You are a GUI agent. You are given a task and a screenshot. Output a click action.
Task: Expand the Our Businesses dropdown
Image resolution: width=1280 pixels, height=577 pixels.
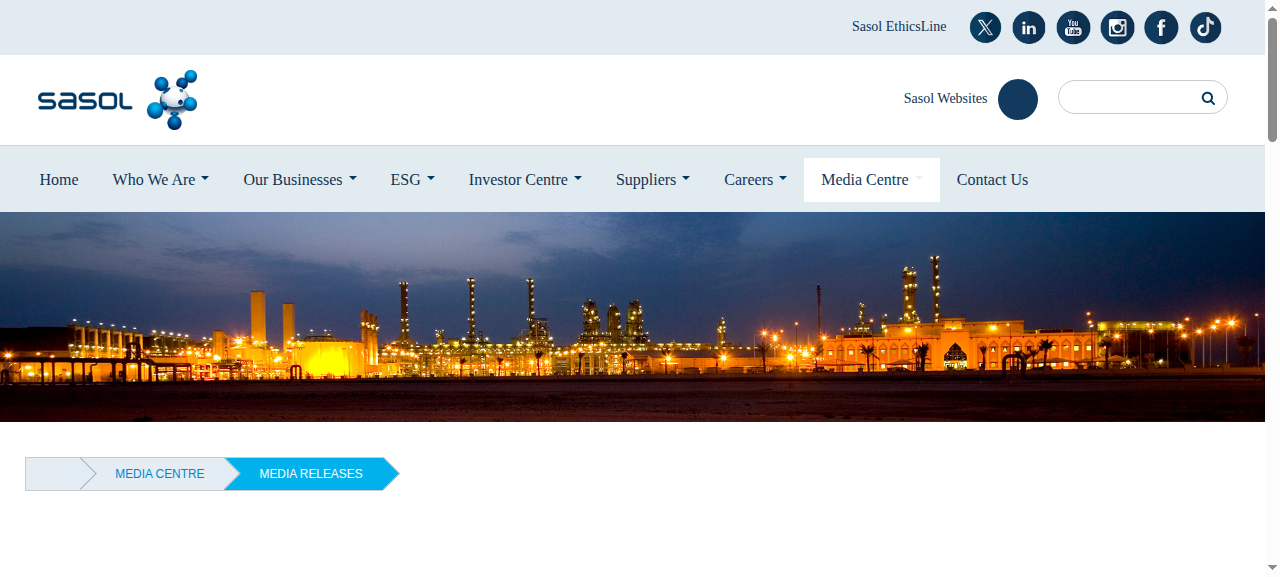click(300, 180)
